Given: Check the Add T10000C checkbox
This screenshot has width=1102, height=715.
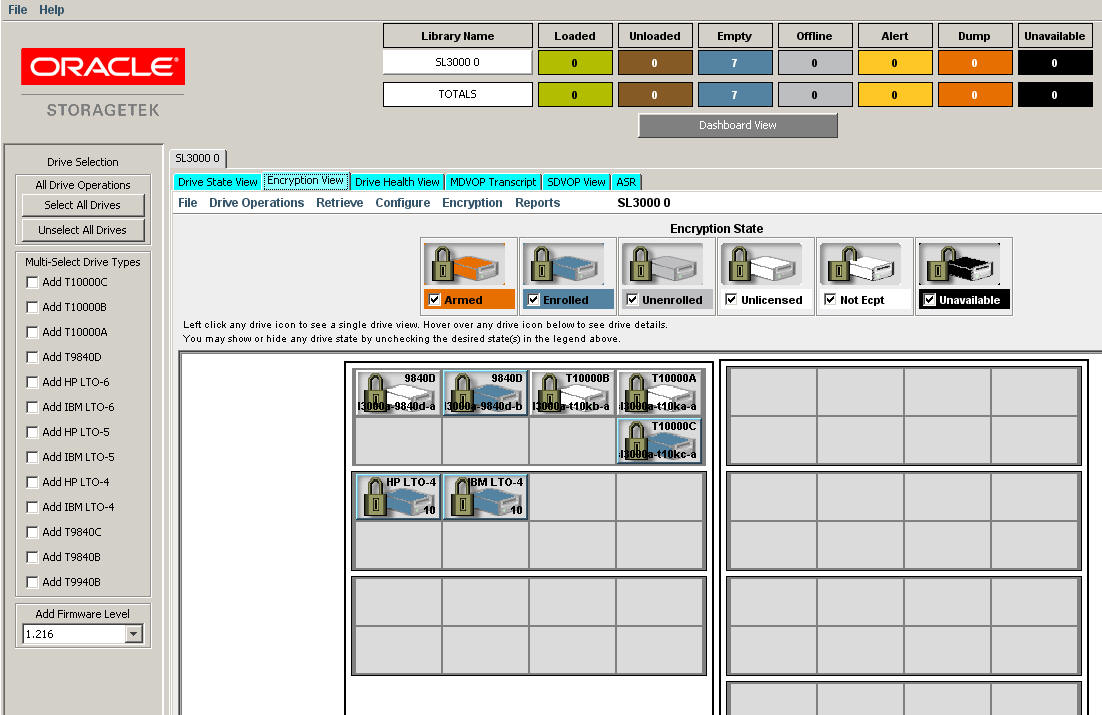Looking at the screenshot, I should click(x=32, y=282).
